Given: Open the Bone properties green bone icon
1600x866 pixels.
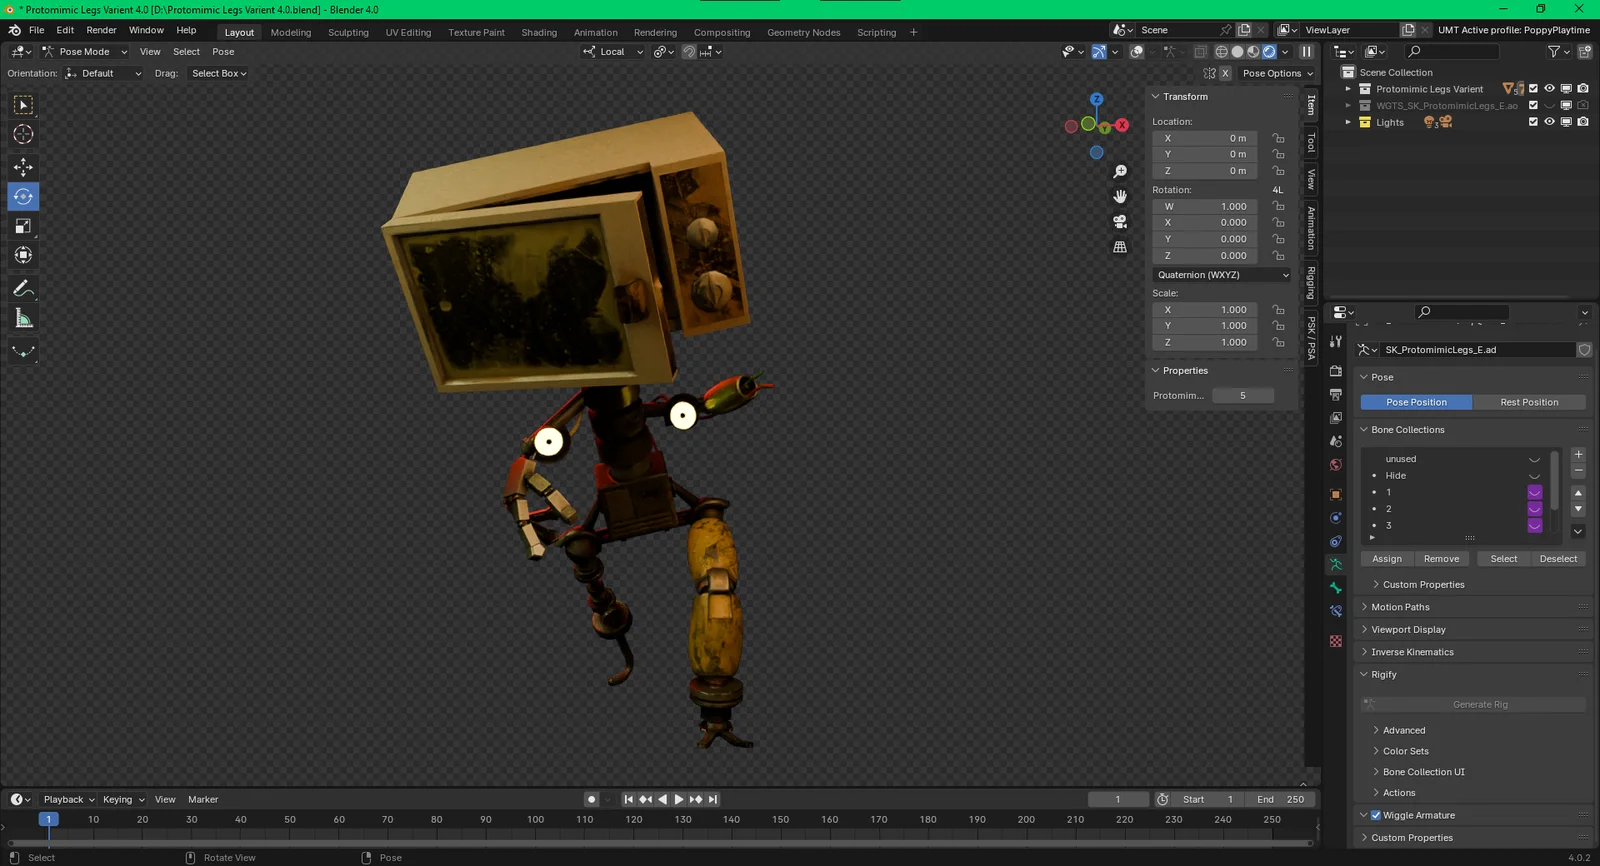Looking at the screenshot, I should pyautogui.click(x=1336, y=588).
